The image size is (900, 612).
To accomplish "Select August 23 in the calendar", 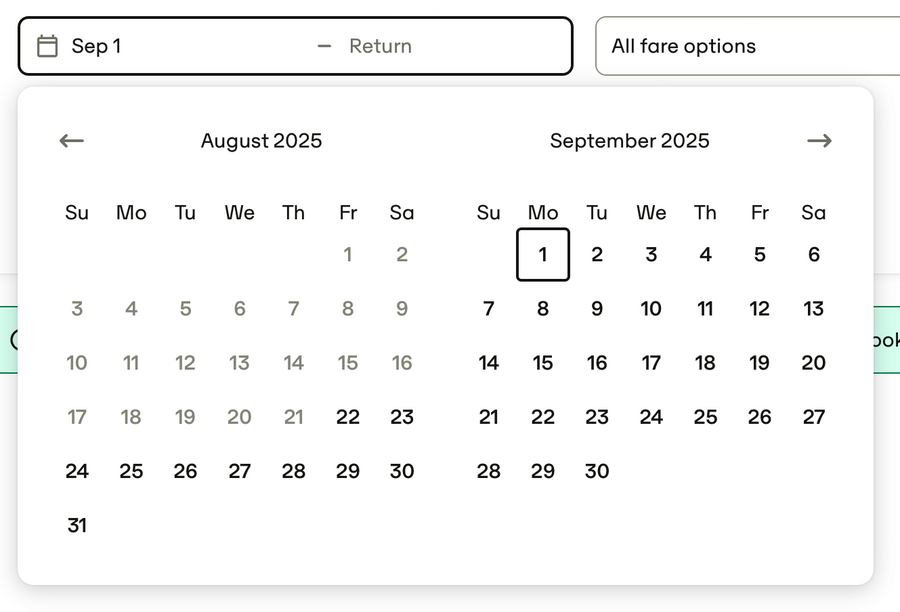I will pyautogui.click(x=402, y=417).
